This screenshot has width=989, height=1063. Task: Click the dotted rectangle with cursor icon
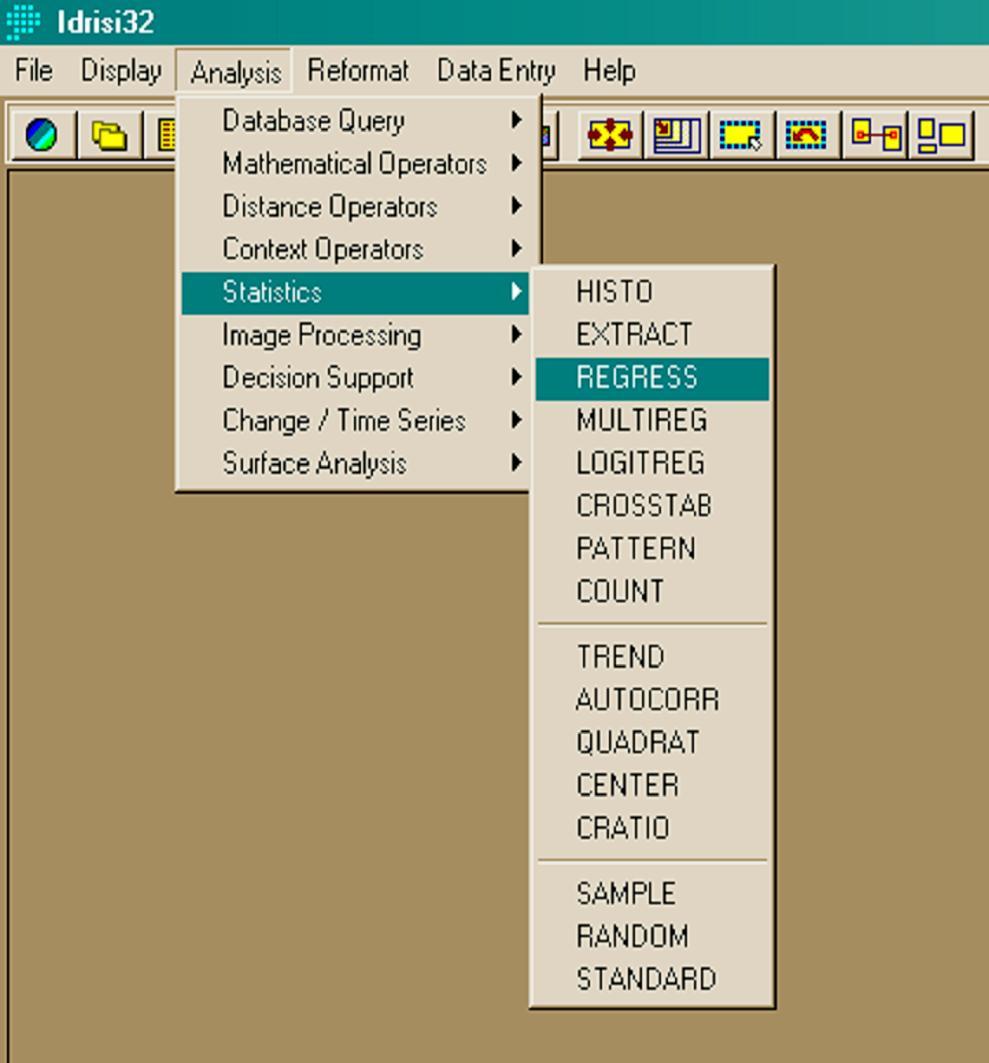point(741,134)
